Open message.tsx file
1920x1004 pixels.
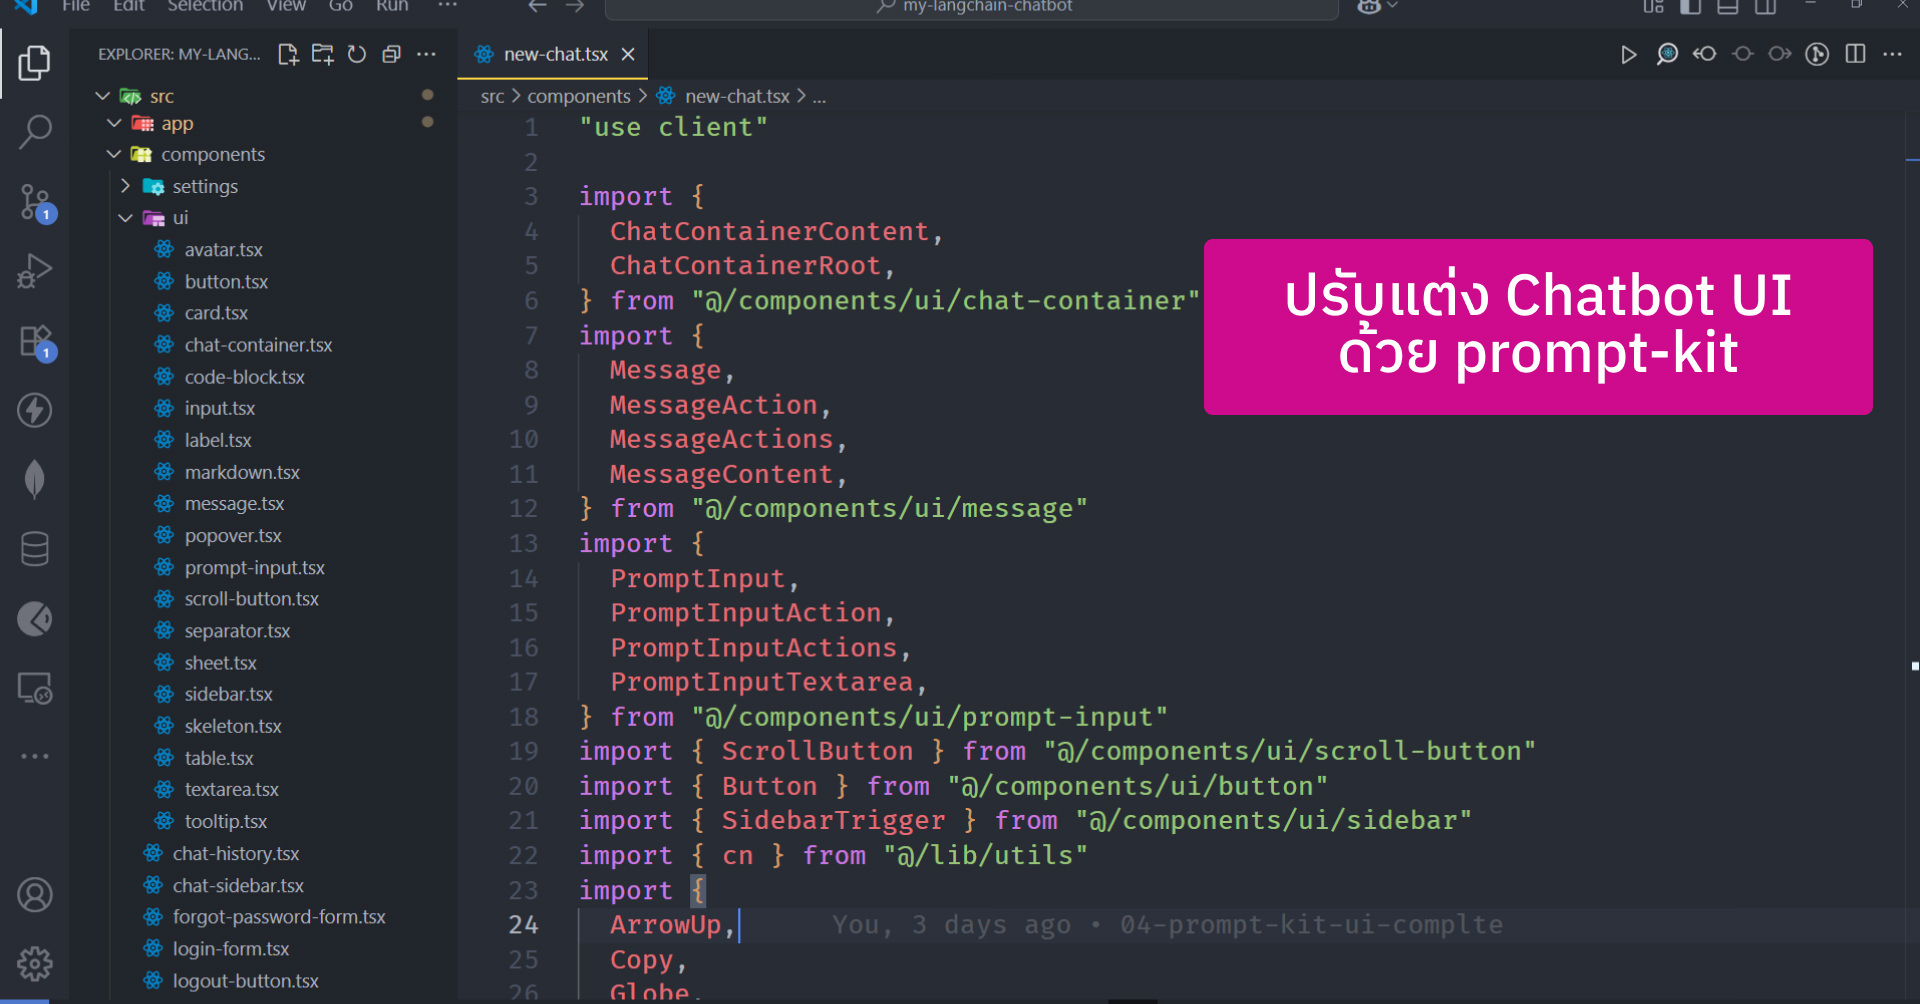point(234,504)
